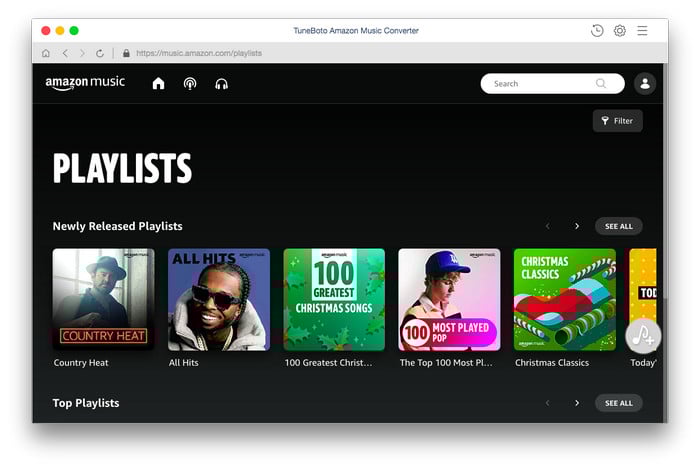Open the TuneBoto hamburger menu

pos(642,31)
